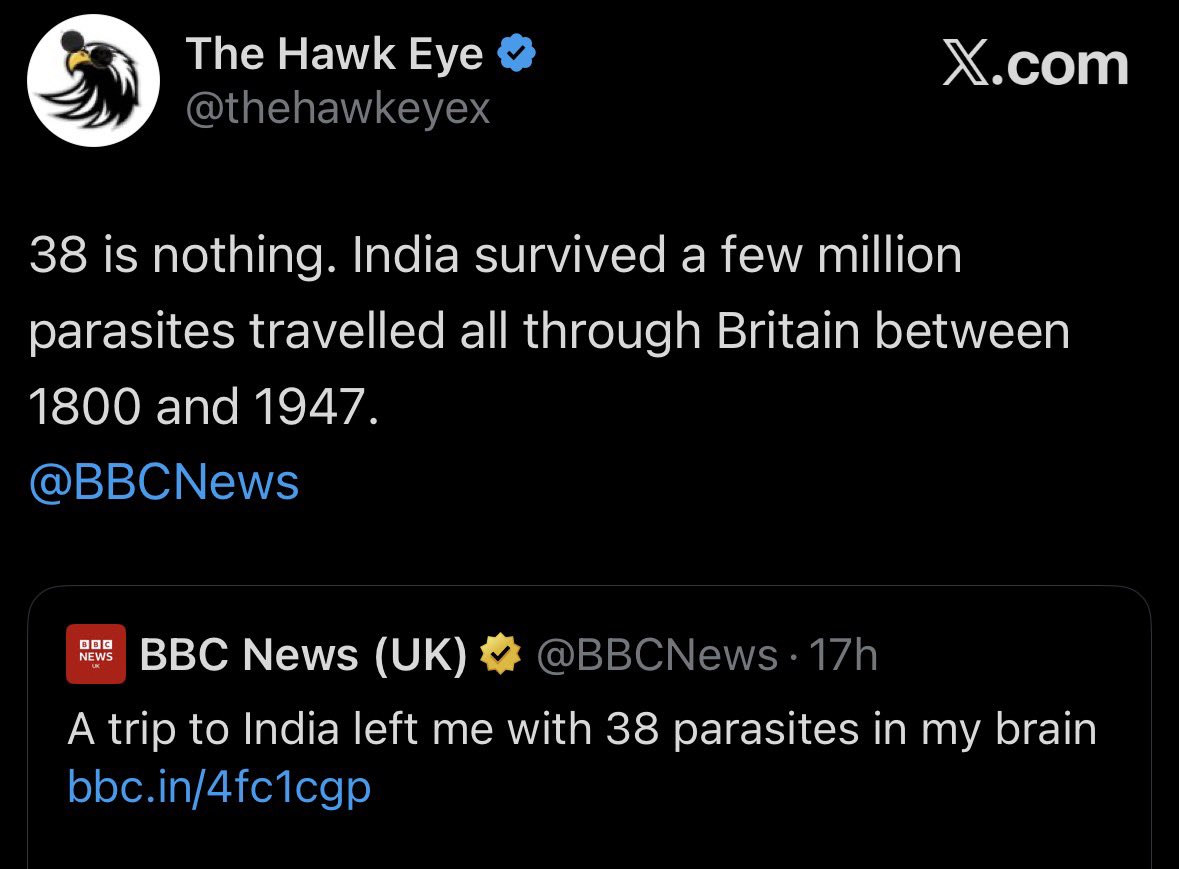
Task: Click the tweet line "parasites travelled all through Britain"
Action: tap(549, 331)
